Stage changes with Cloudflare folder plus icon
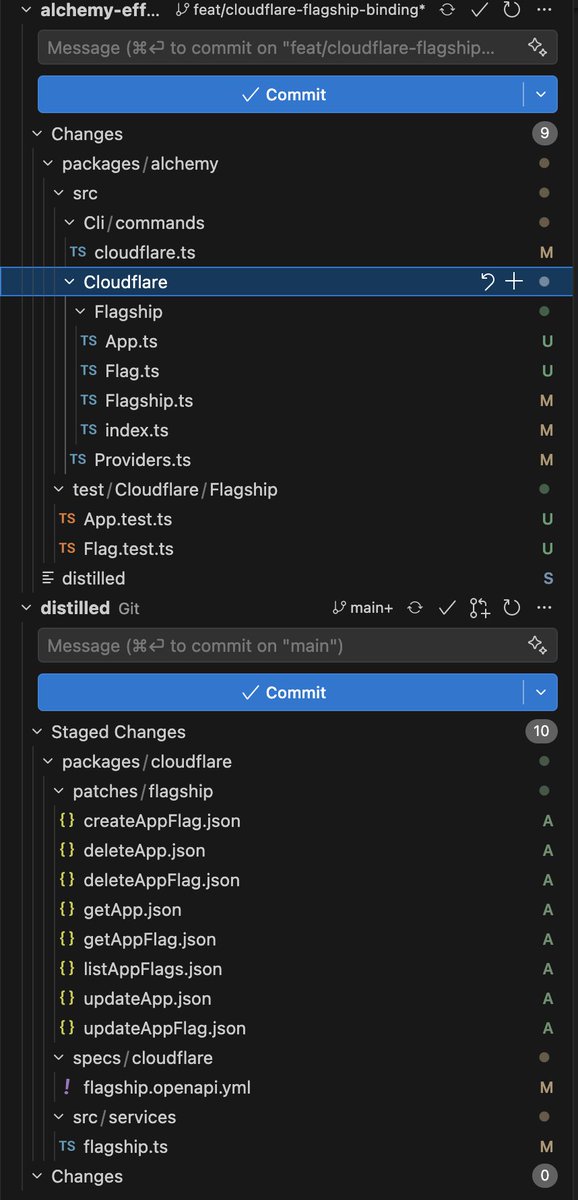Screen dimensions: 578x1200 click(514, 282)
